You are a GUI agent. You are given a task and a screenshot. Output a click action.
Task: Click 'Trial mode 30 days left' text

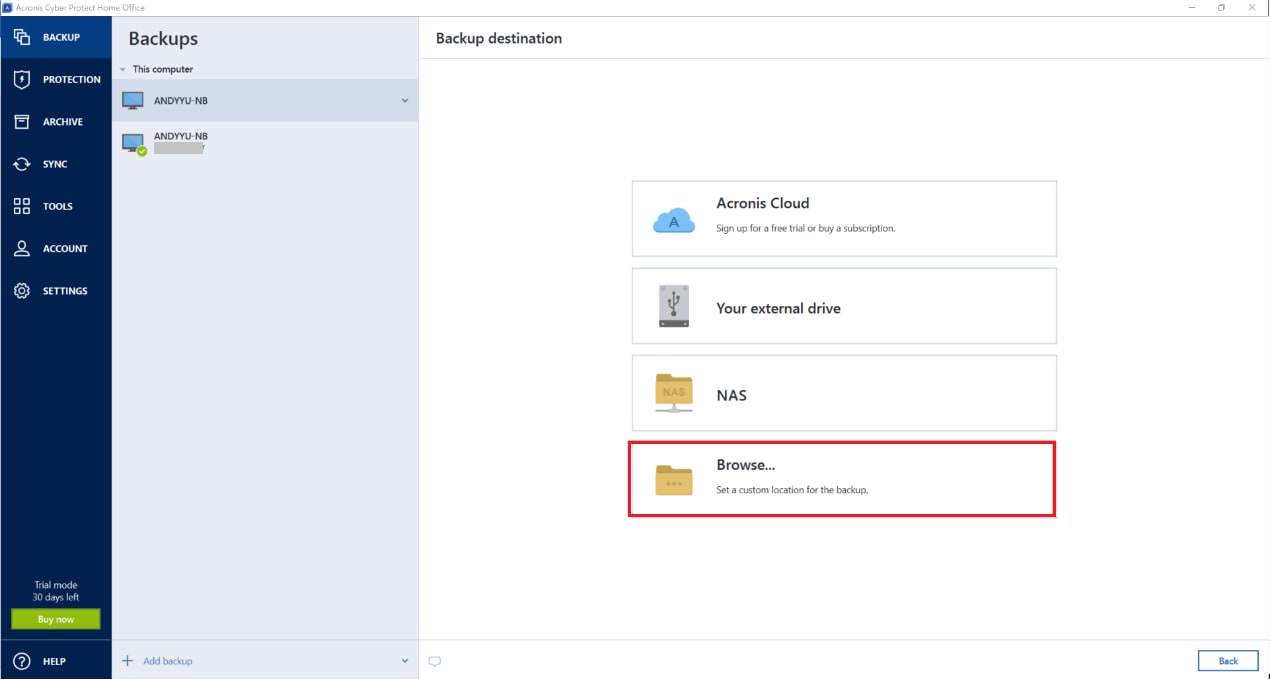coord(56,591)
